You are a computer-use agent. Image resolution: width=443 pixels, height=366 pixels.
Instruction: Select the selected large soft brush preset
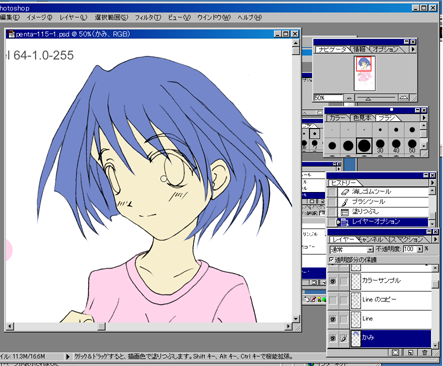tap(364, 146)
